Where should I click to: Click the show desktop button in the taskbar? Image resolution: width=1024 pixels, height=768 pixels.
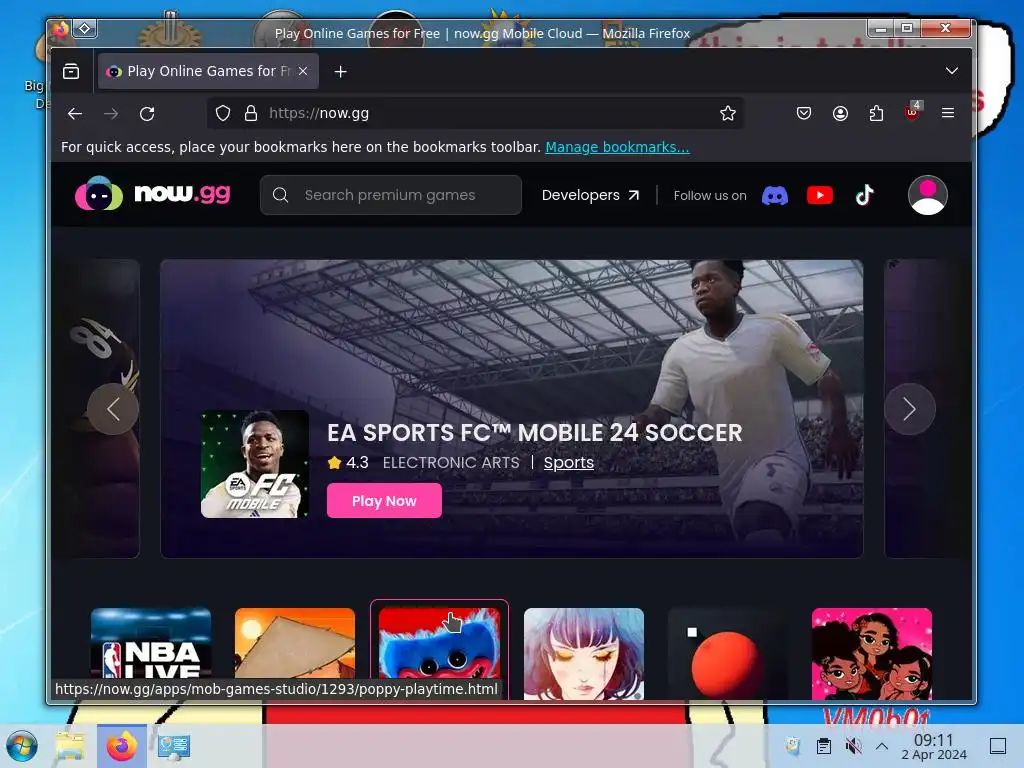coord(997,746)
